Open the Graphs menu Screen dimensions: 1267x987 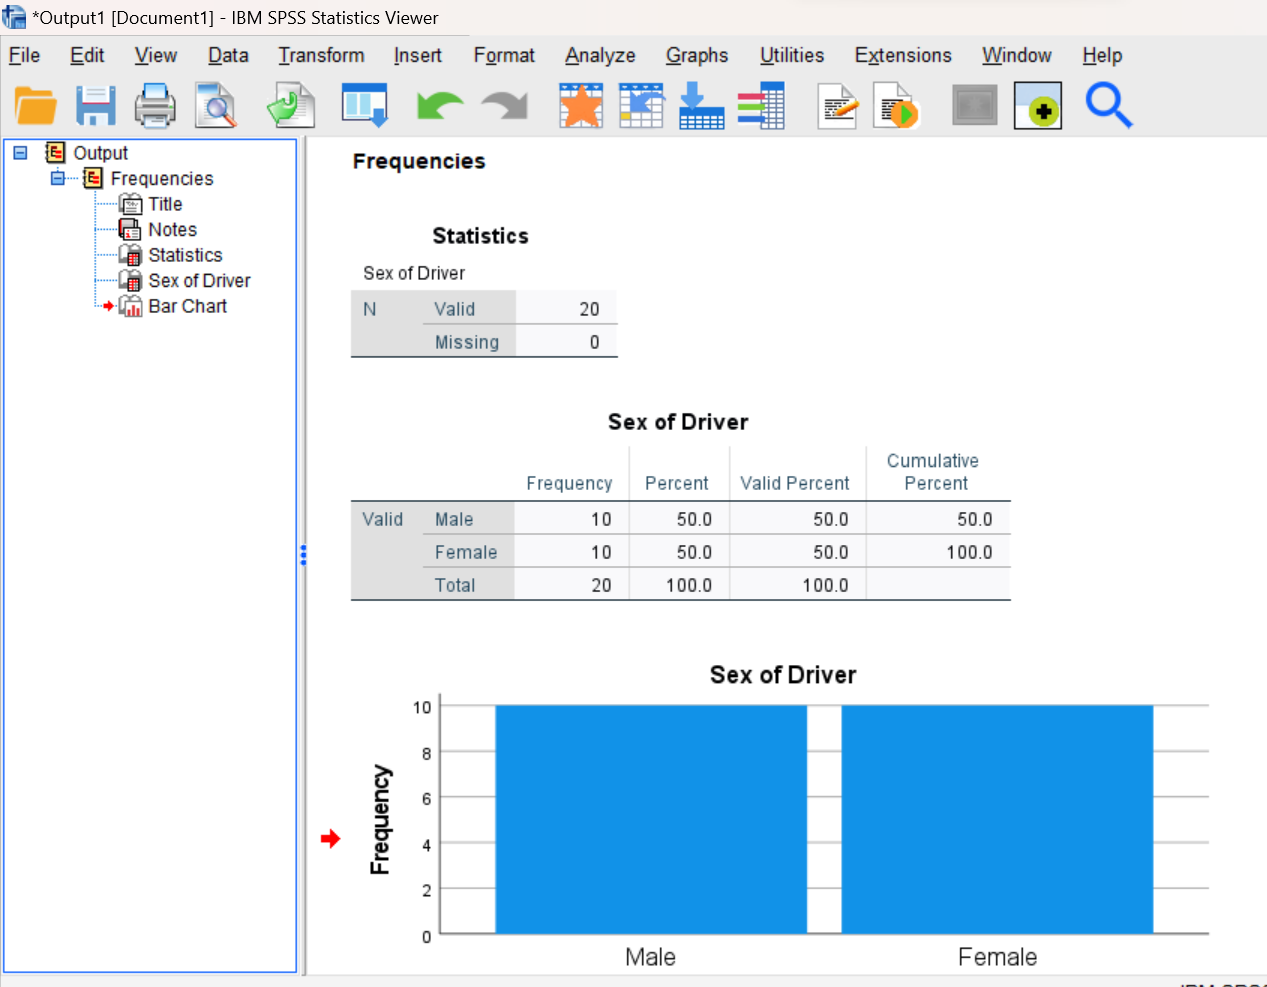[x=697, y=56]
